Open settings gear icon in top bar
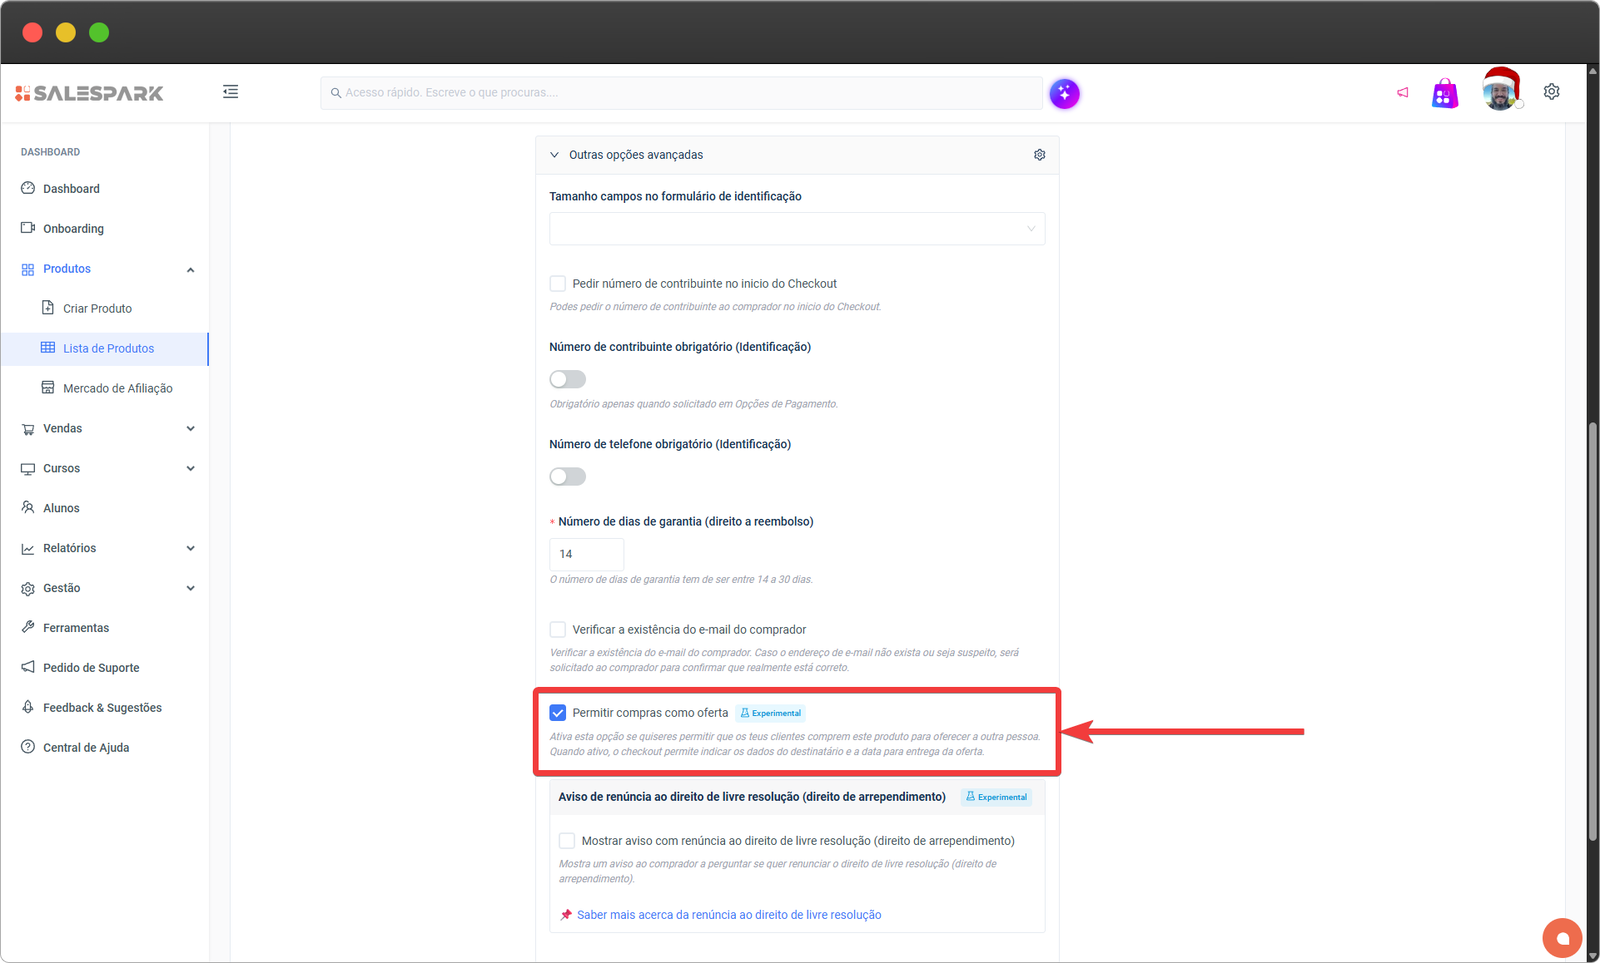The width and height of the screenshot is (1600, 963). [x=1551, y=92]
